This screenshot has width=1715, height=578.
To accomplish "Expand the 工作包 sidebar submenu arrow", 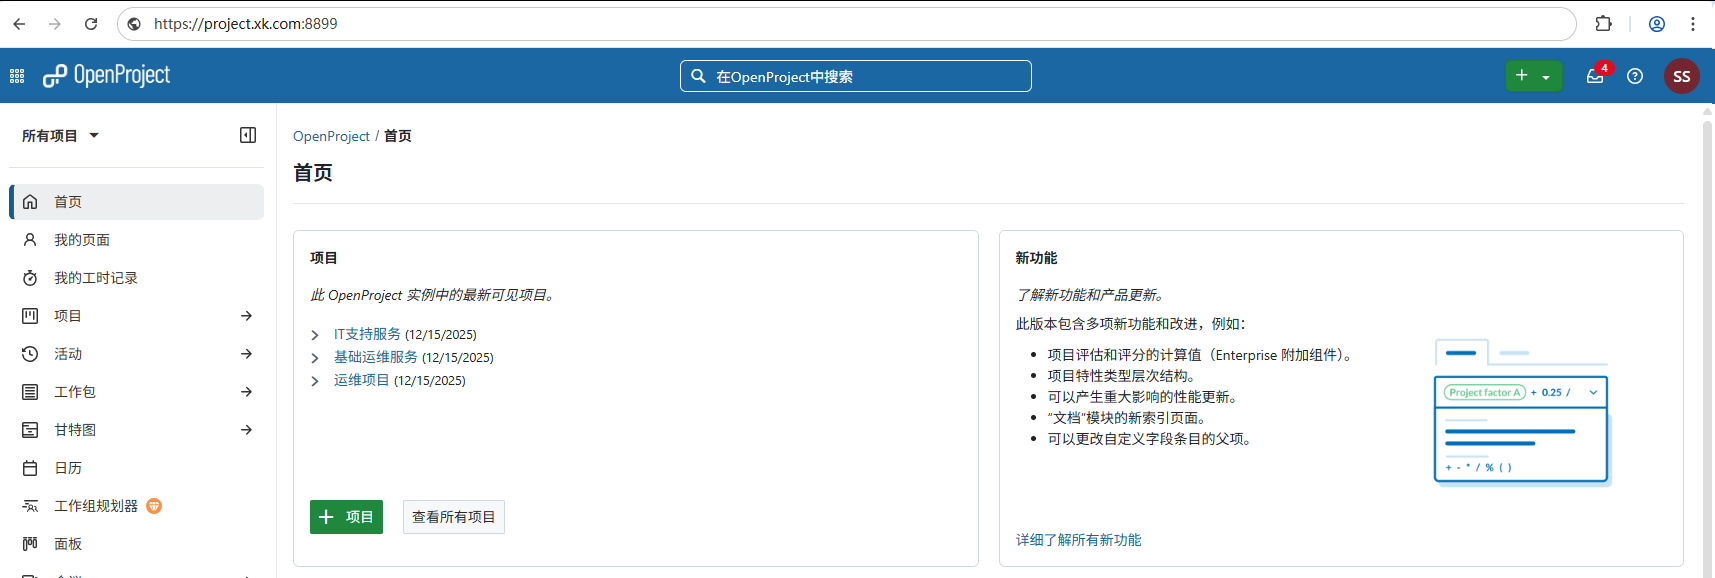I will click(246, 392).
